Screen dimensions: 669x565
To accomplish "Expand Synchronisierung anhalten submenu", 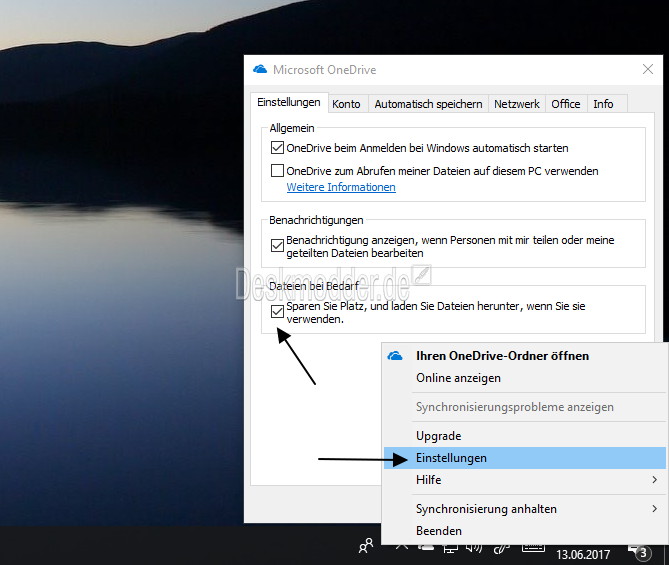I will tap(525, 509).
